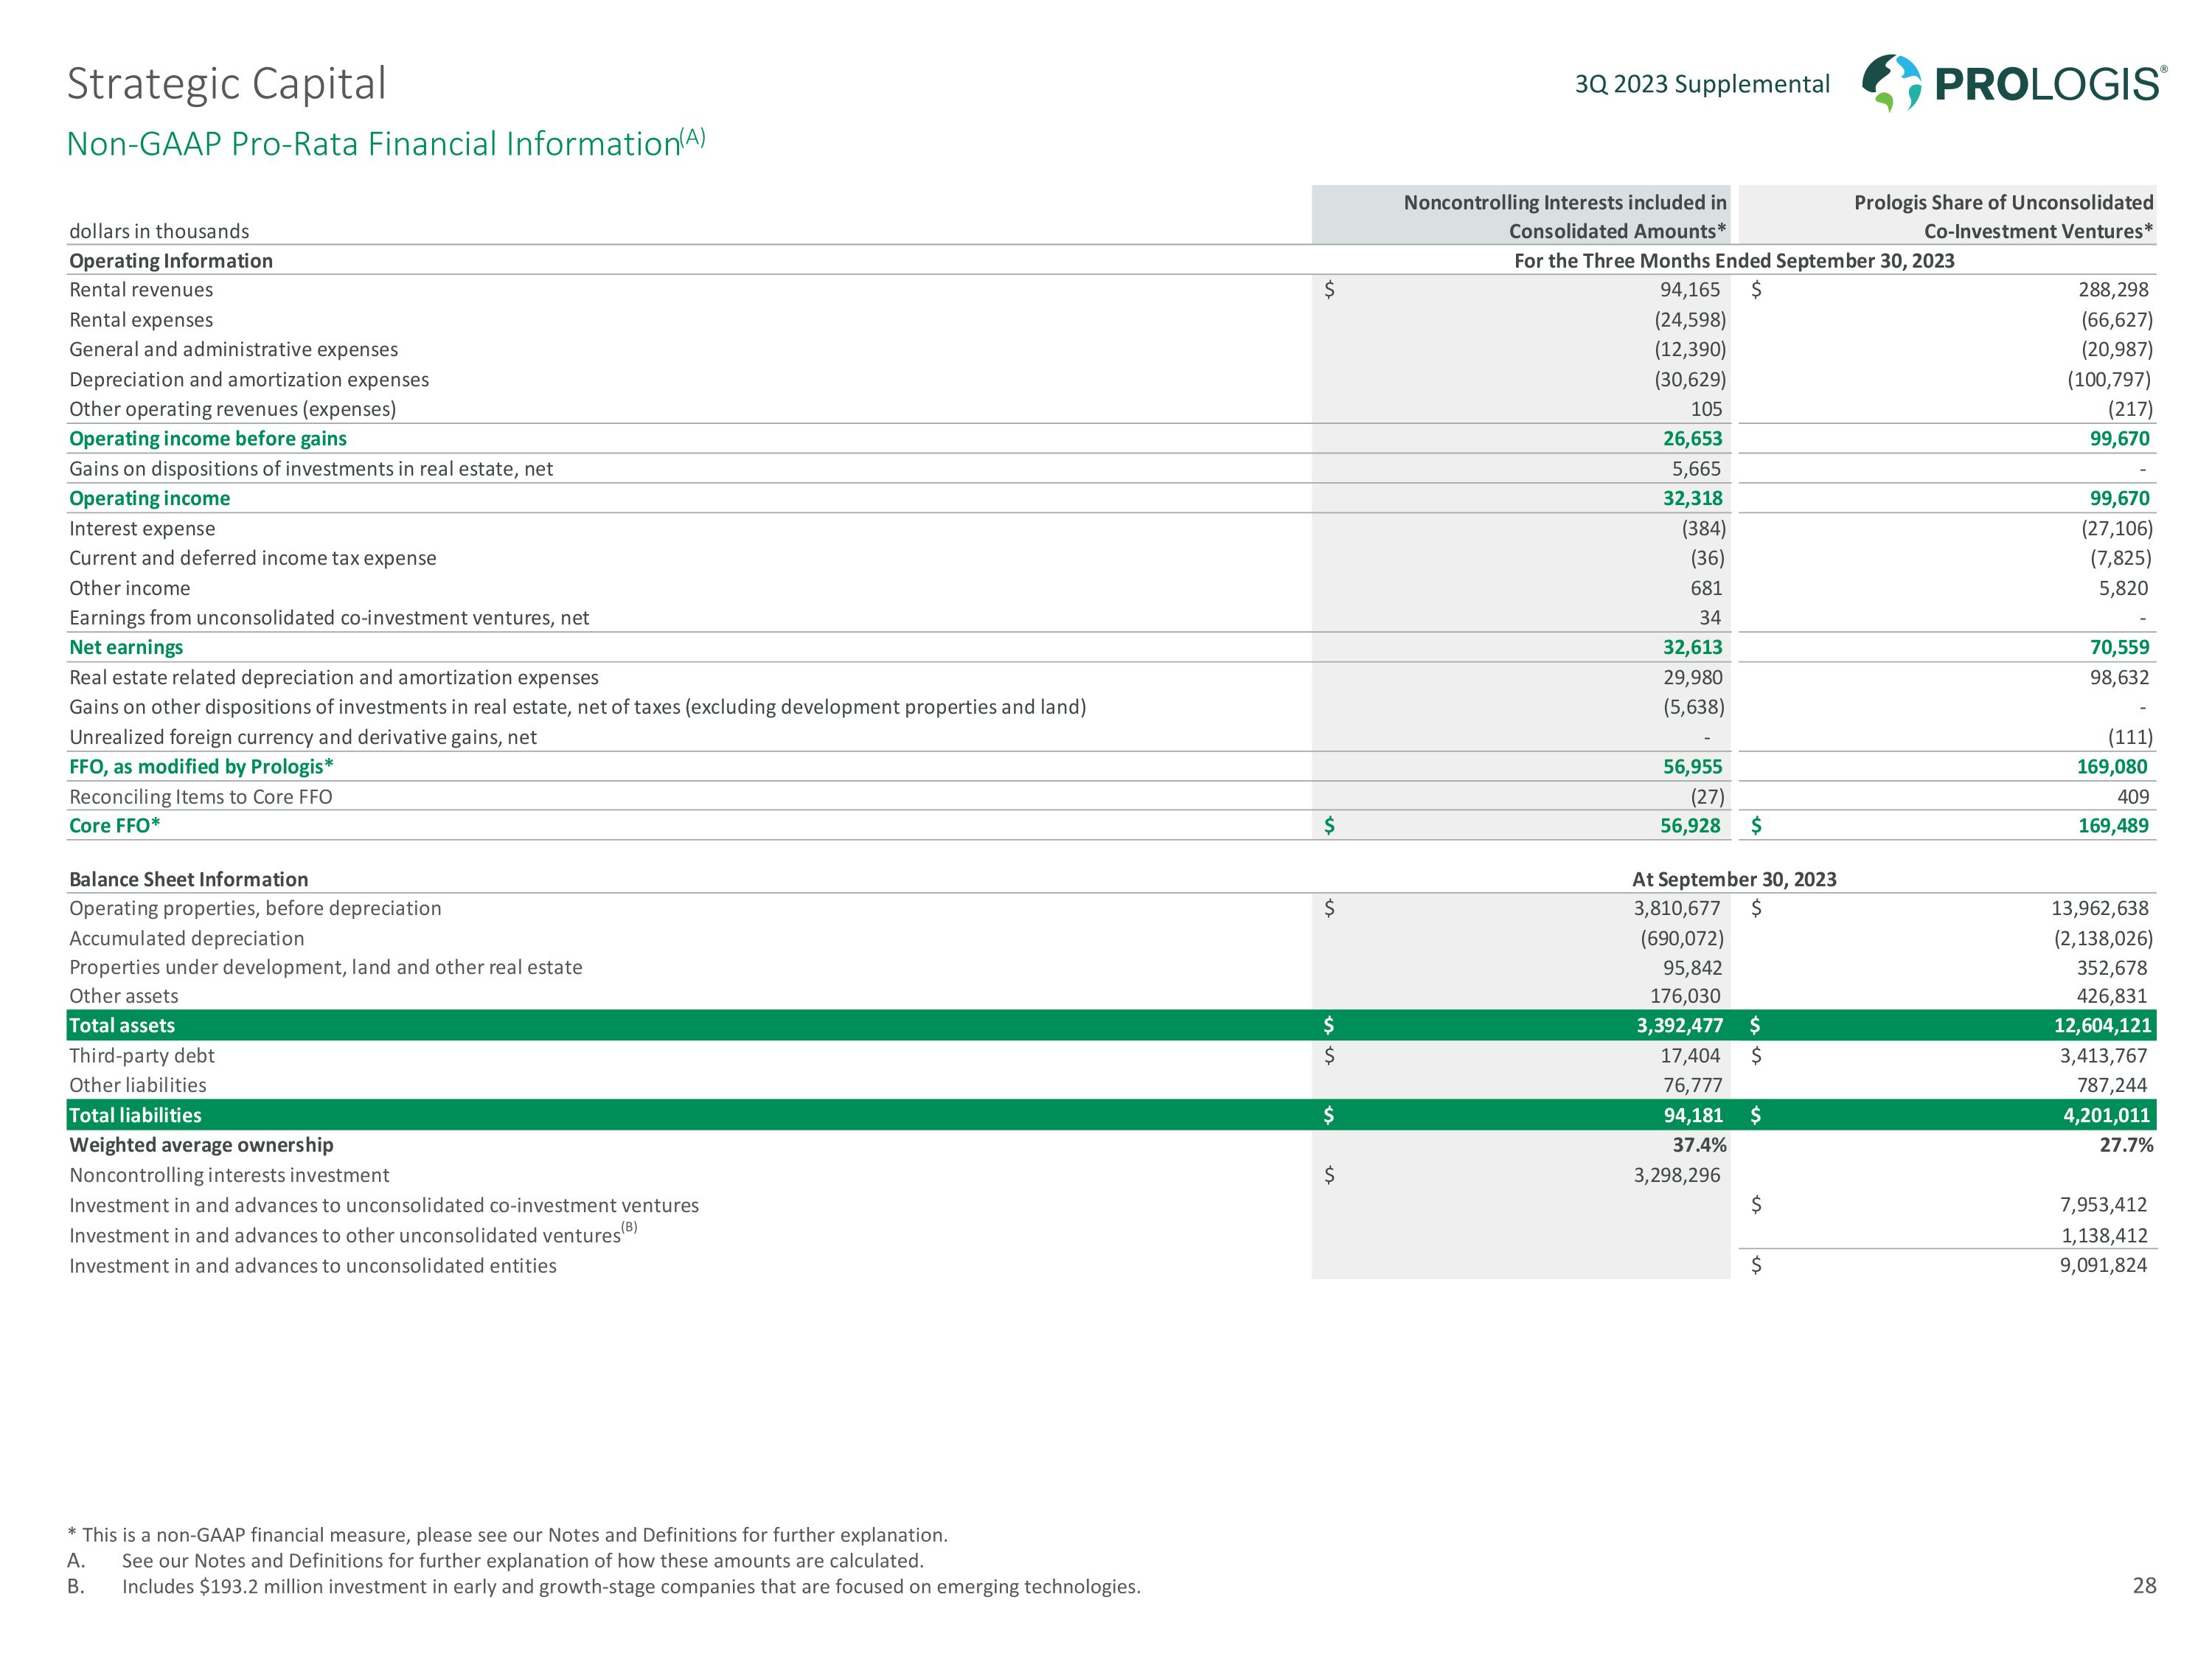Click the PROLOGIS wordmark text
The image size is (2212, 1659).
point(2049,85)
